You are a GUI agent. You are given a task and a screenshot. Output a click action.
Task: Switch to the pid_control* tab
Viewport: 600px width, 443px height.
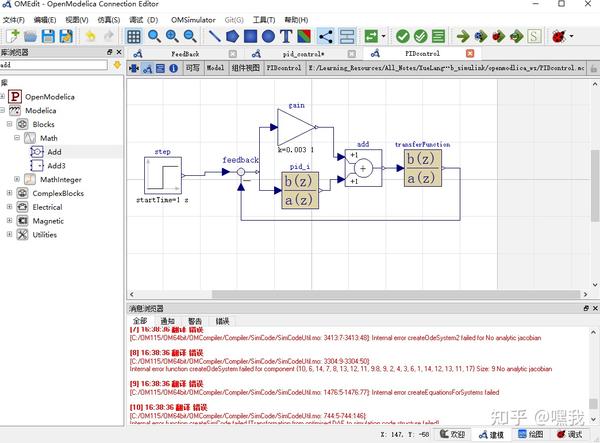[303, 54]
